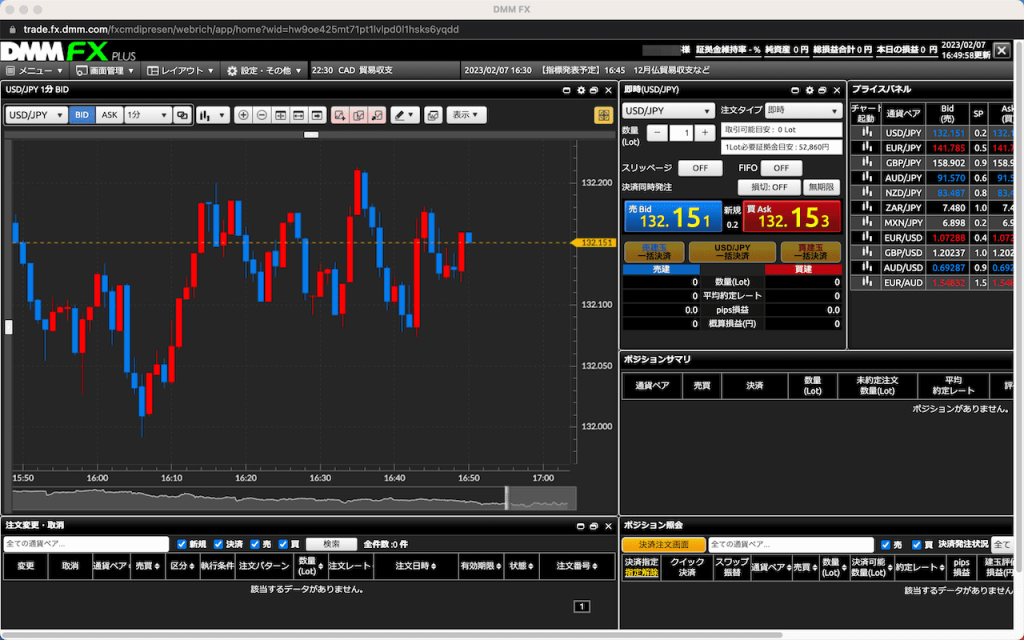Viewport: 1024px width, 640px height.
Task: Open the order panel USD/JPY pair dropdown
Action: click(668, 110)
